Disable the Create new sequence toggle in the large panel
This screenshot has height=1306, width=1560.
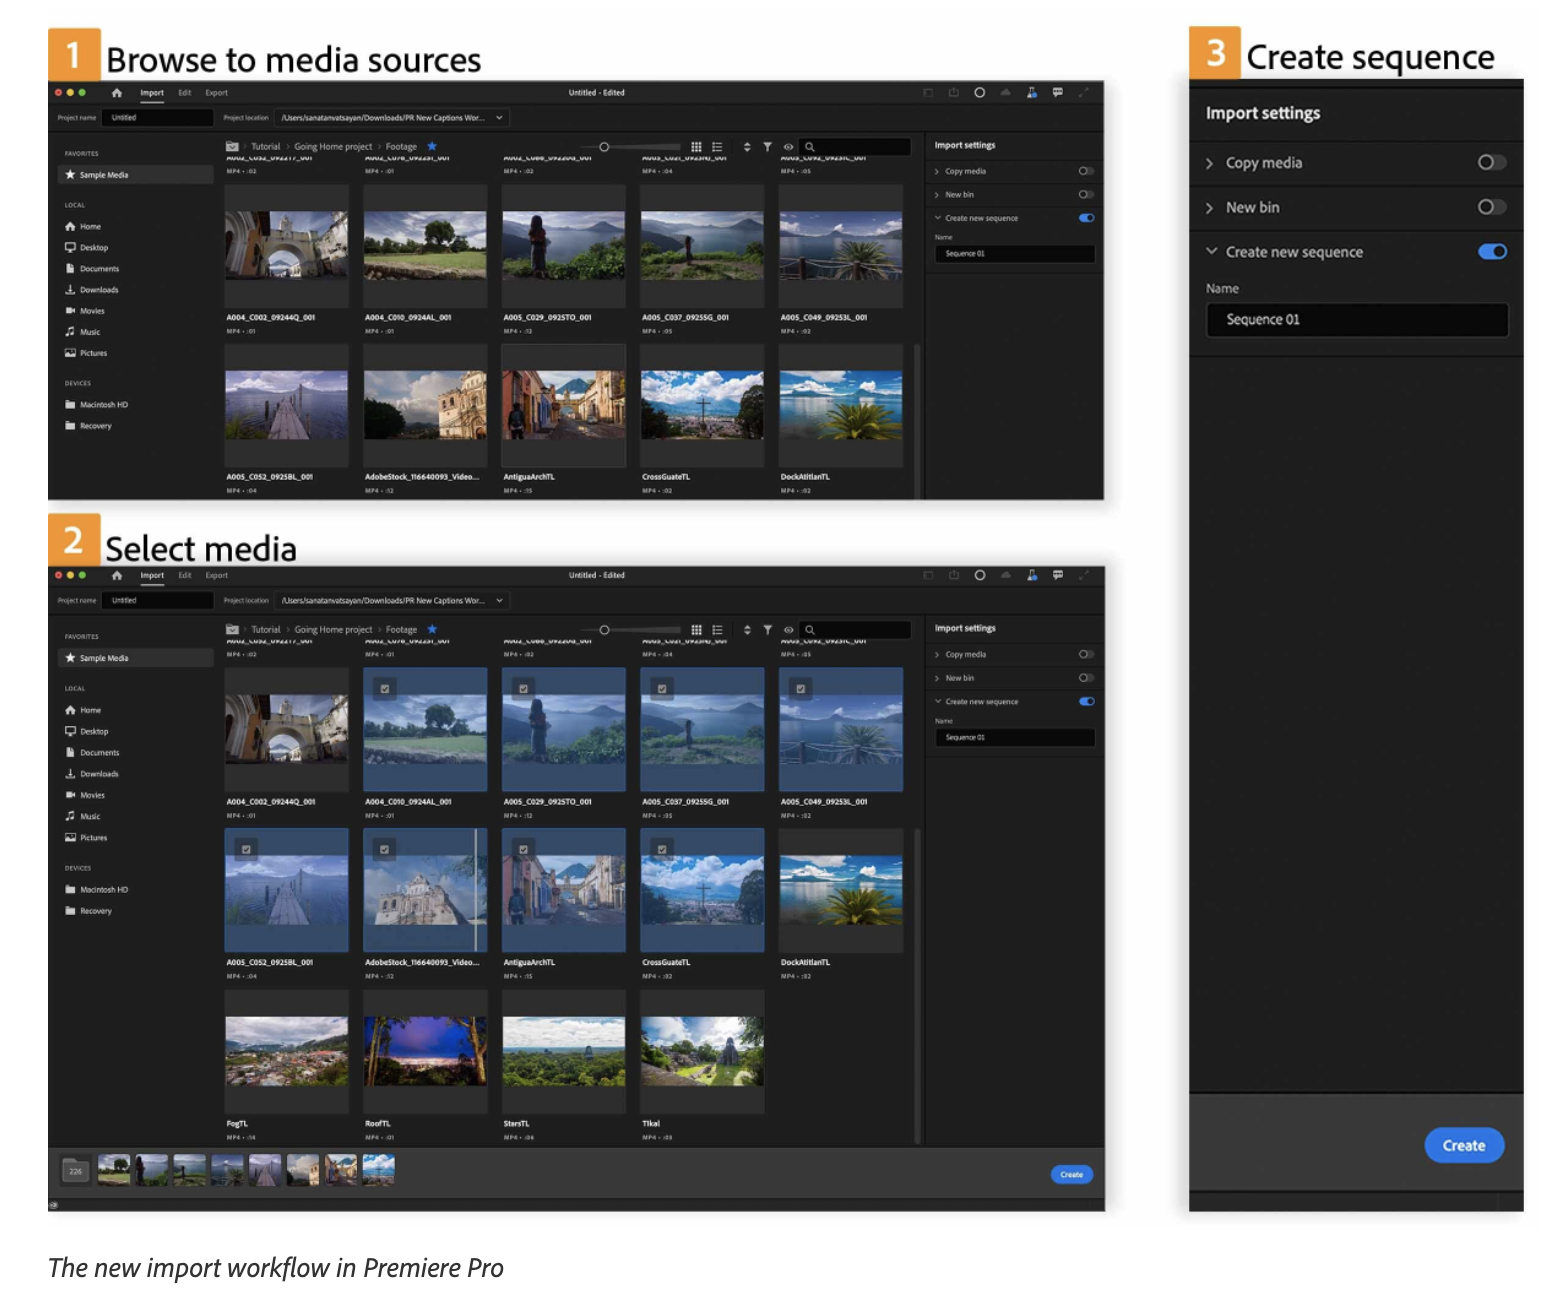pos(1491,252)
